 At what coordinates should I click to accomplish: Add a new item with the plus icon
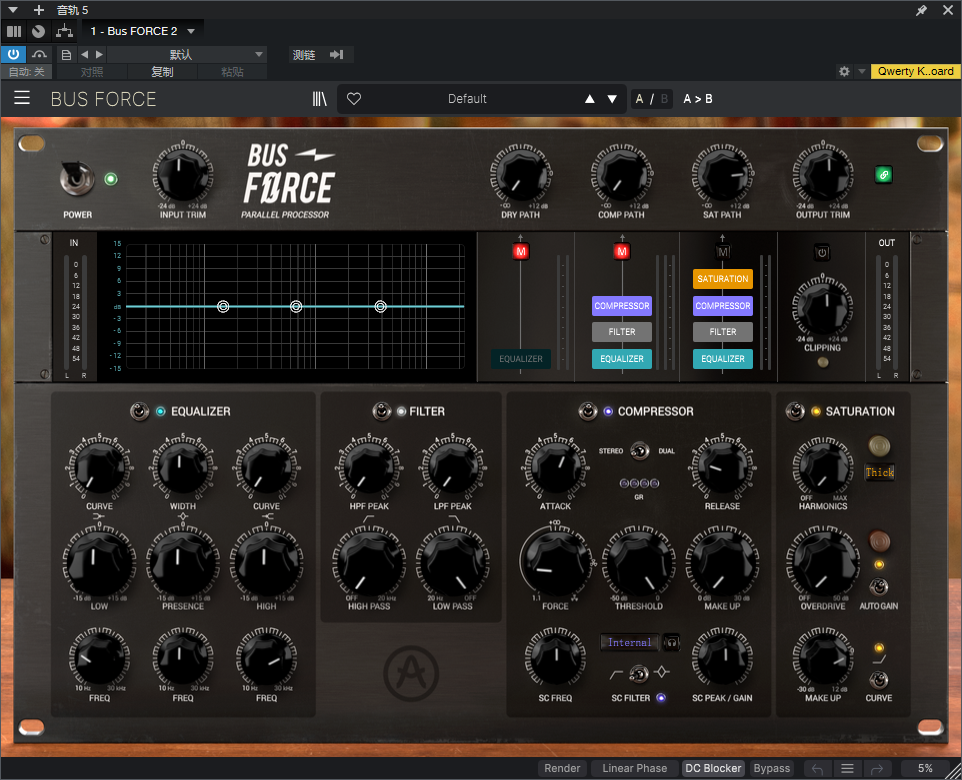point(39,10)
